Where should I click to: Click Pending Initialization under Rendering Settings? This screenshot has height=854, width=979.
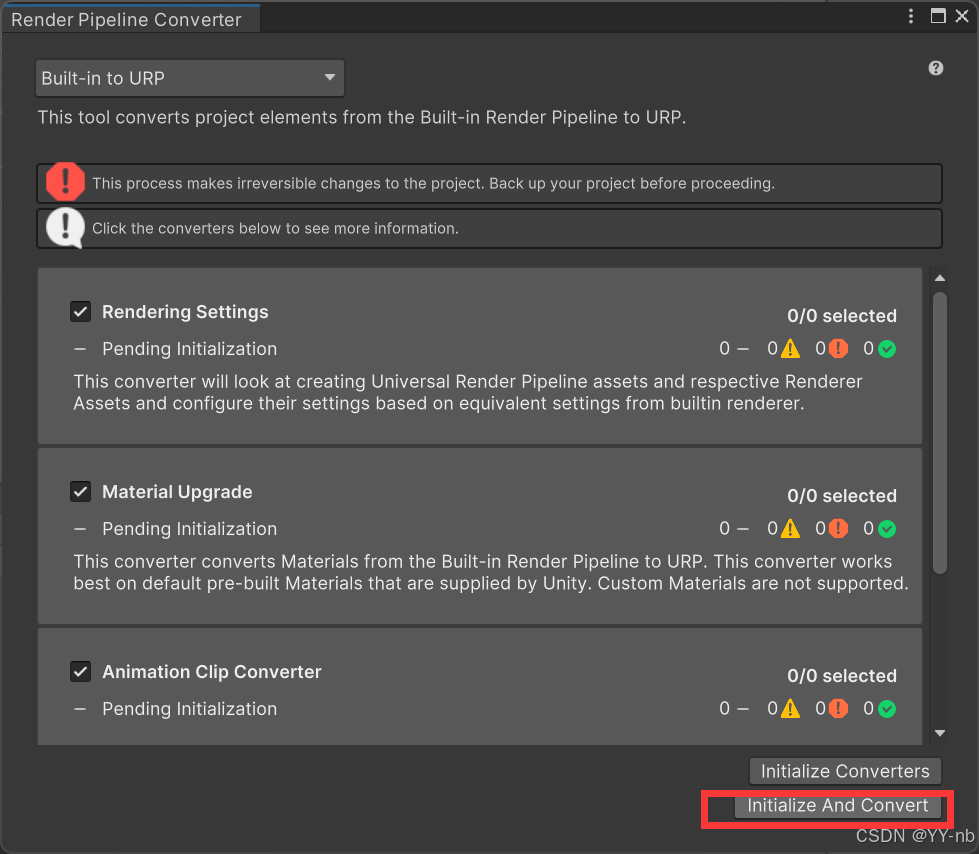189,349
